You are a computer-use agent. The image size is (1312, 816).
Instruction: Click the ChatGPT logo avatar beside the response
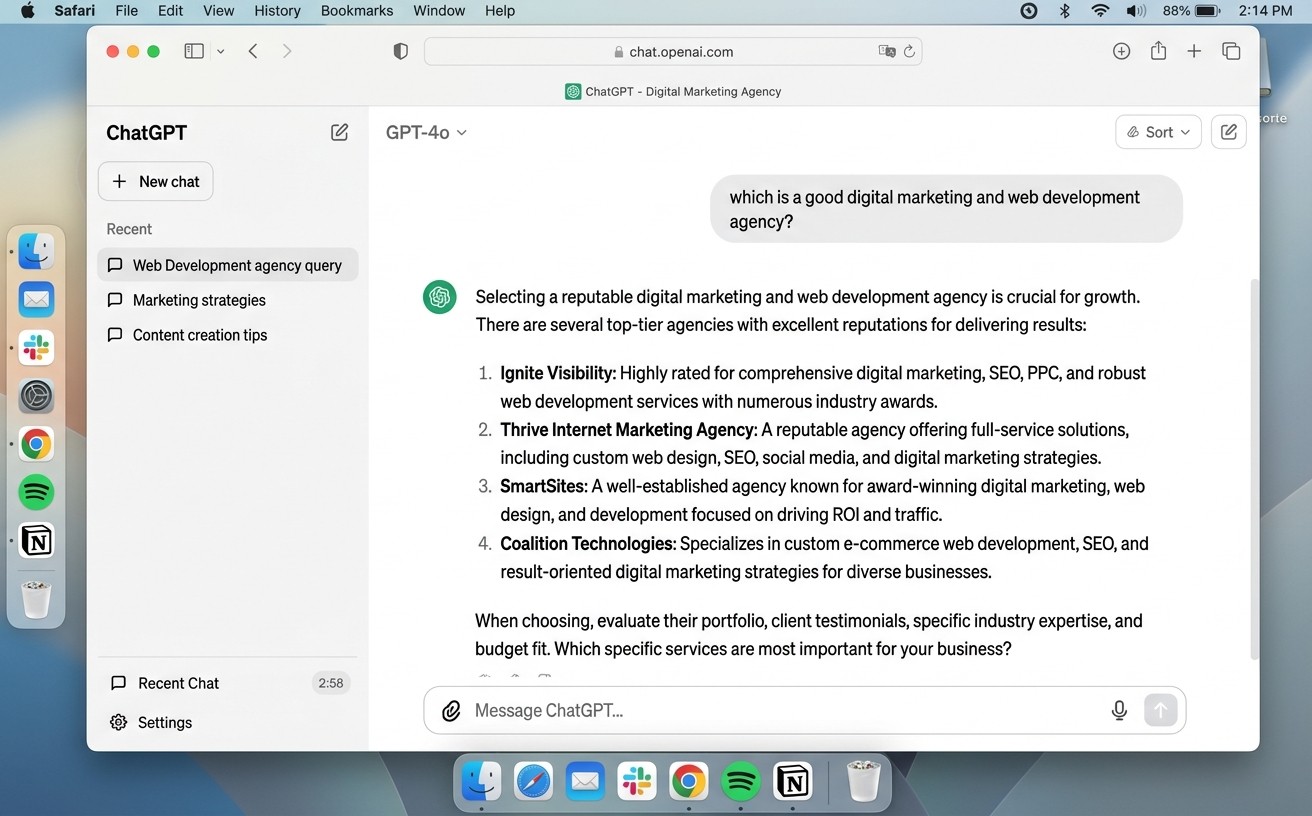tap(440, 297)
